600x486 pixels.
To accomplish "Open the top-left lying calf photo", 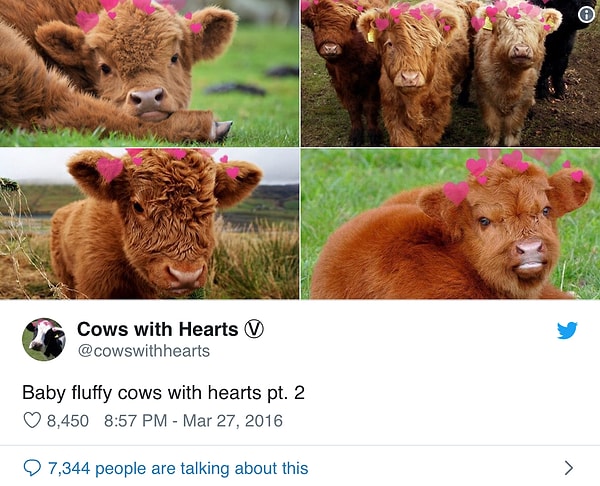I will 149,73.
